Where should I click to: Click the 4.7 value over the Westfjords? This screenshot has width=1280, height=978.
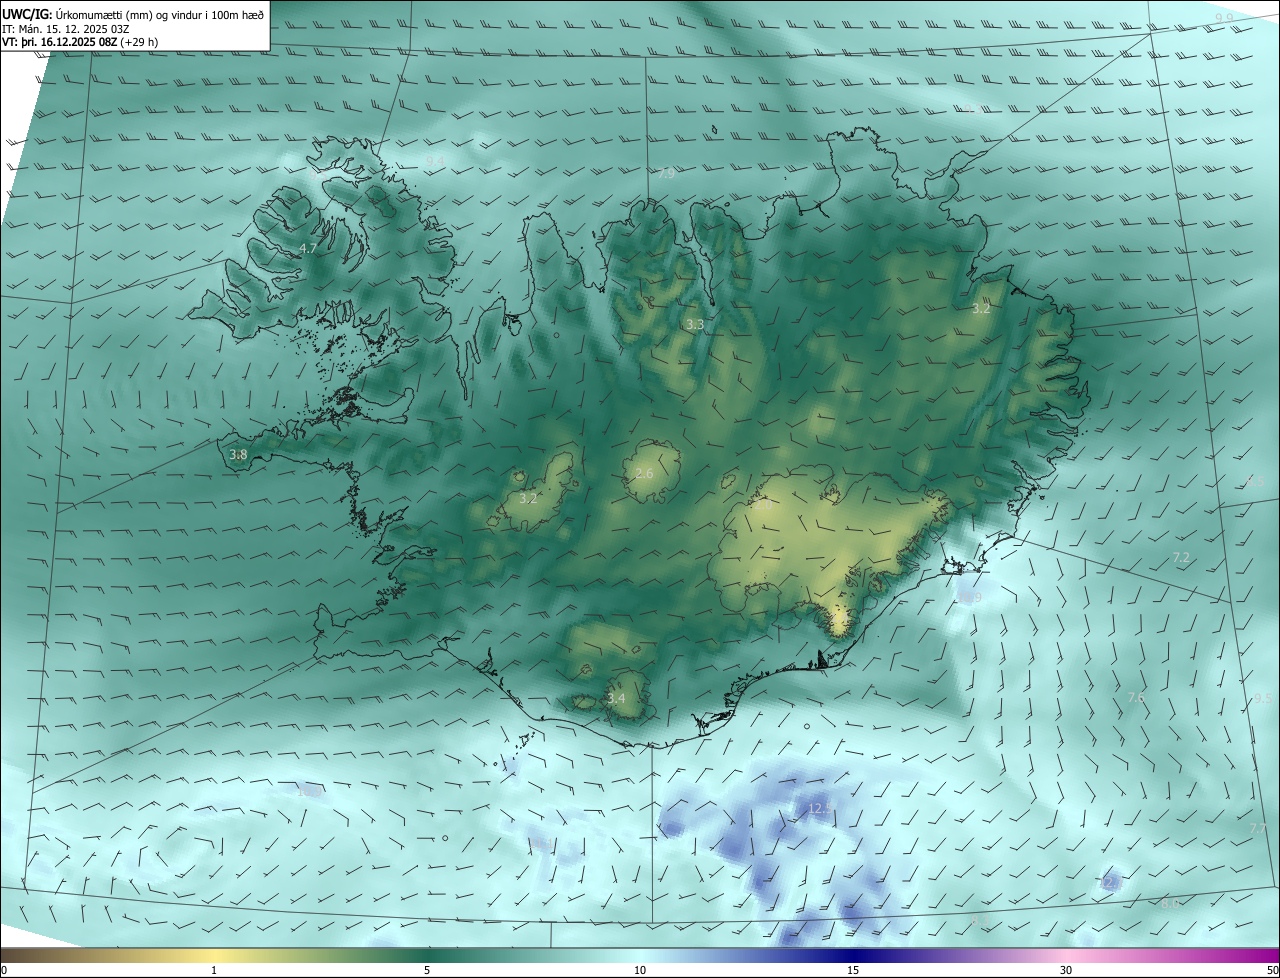point(308,248)
